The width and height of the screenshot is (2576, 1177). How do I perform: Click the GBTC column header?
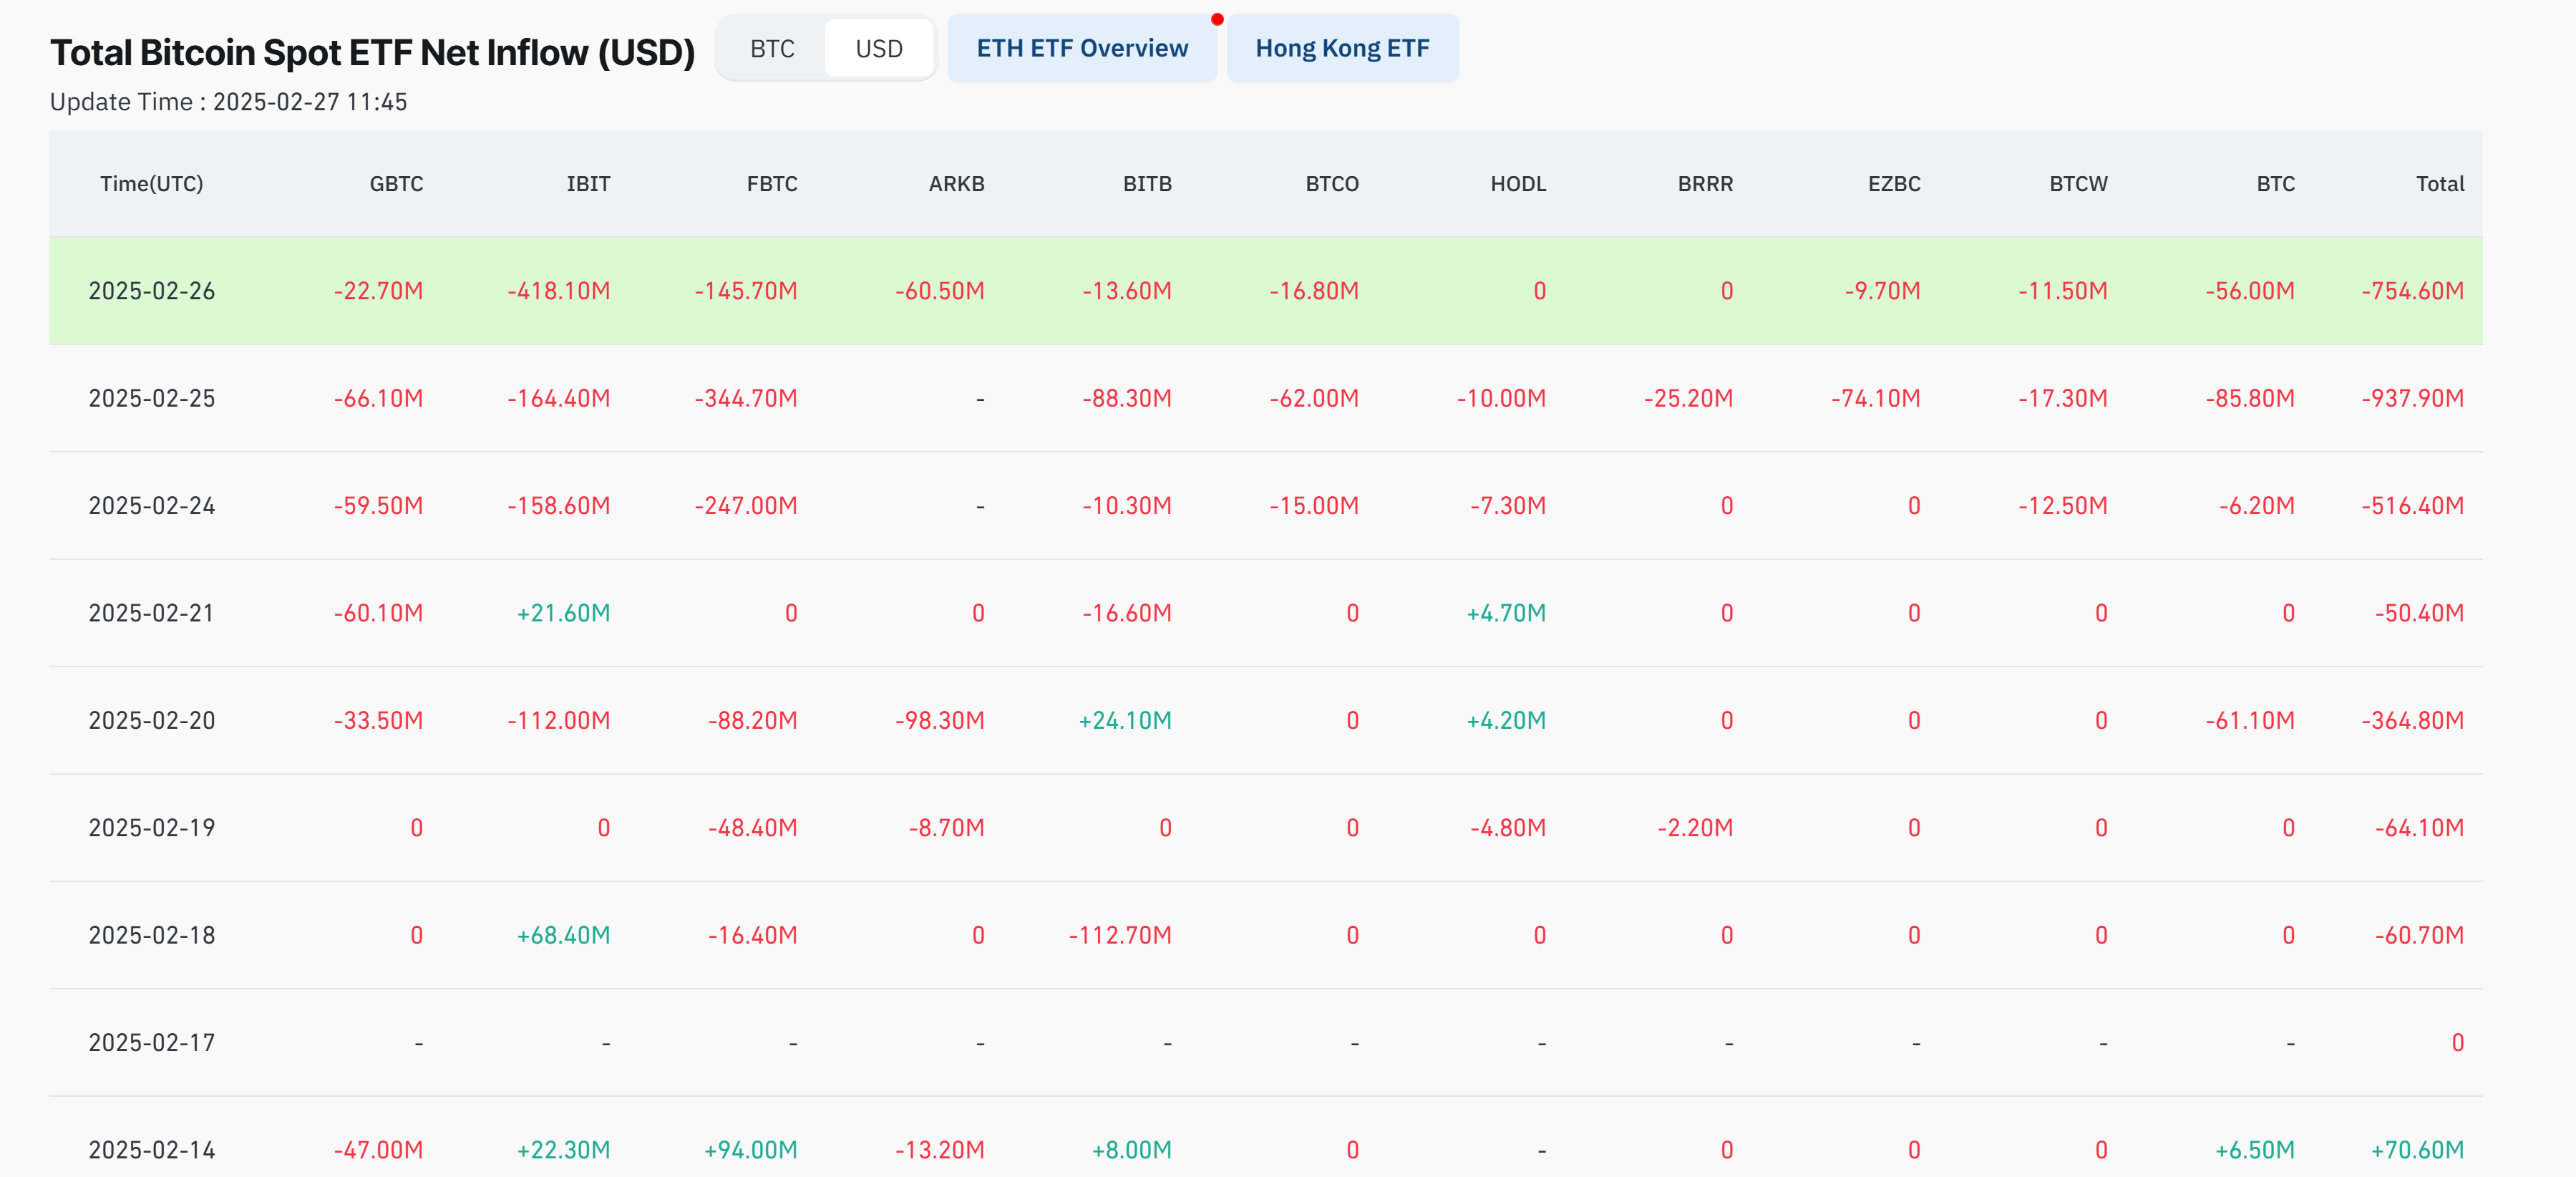pyautogui.click(x=396, y=184)
